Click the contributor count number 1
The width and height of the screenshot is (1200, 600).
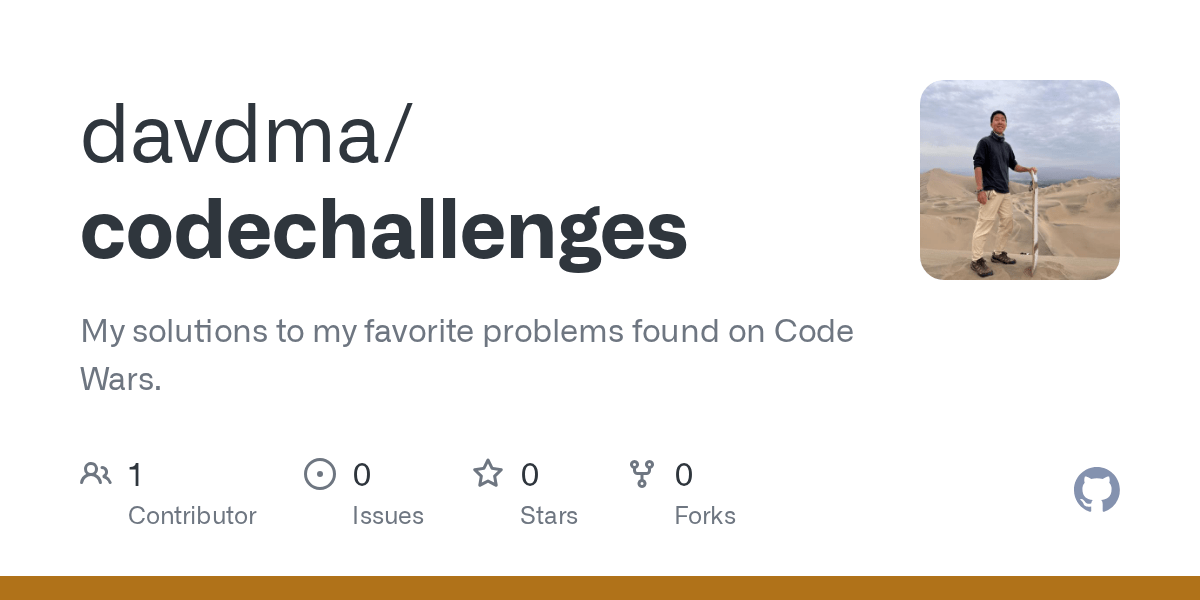[x=136, y=474]
